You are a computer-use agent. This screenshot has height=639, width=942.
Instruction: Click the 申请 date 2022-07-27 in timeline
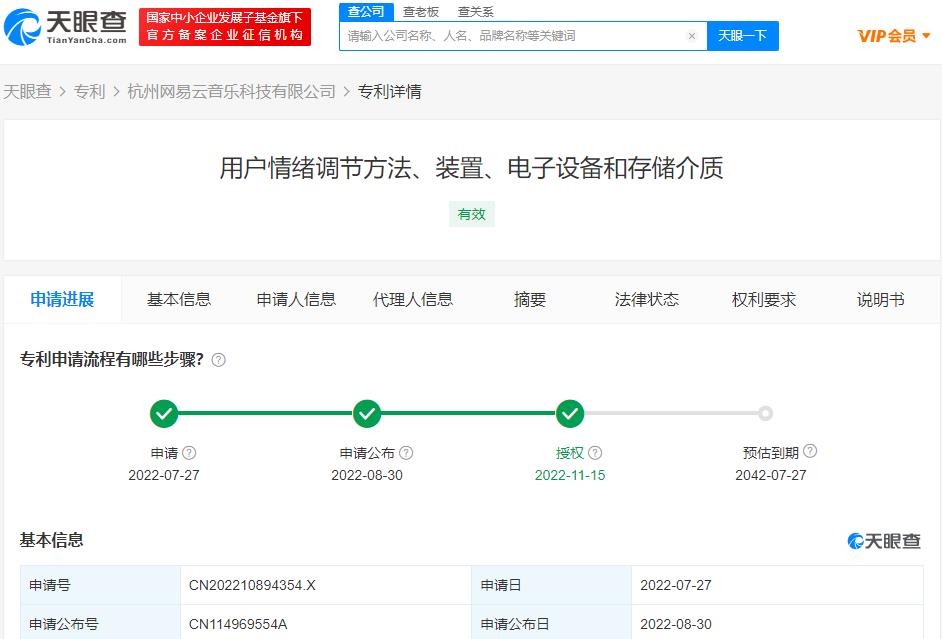[164, 475]
